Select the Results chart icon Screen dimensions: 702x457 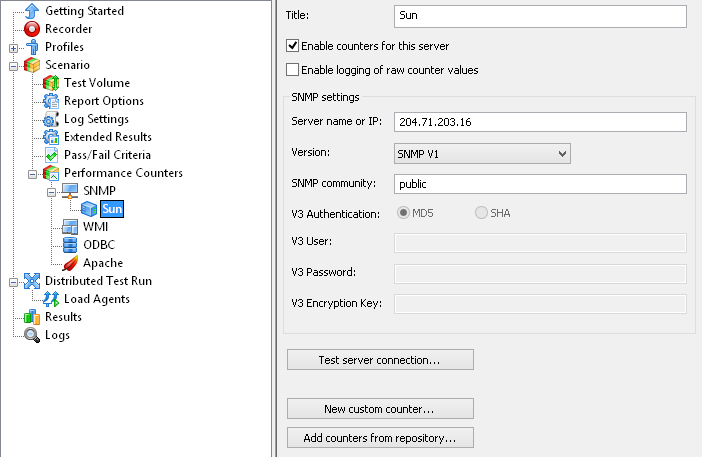tap(32, 317)
